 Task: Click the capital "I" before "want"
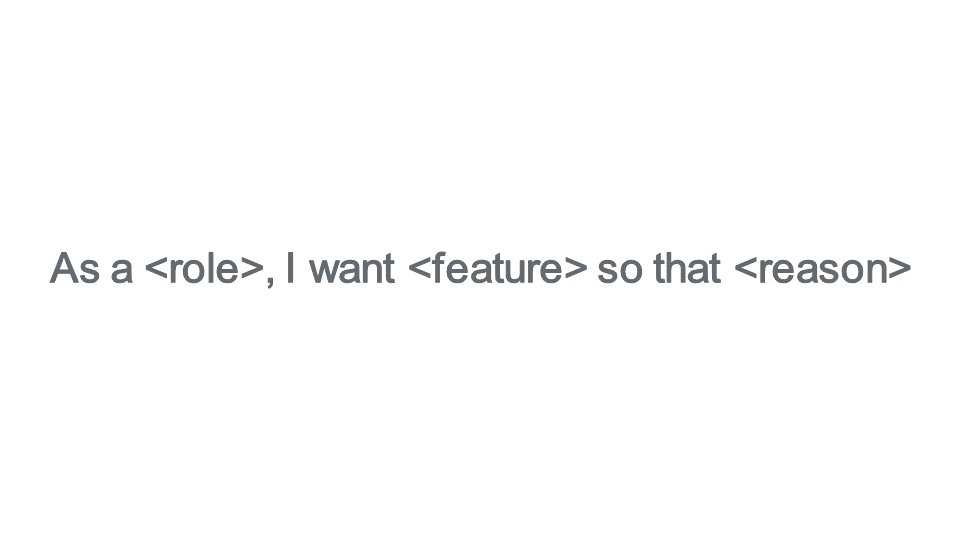tap(290, 268)
